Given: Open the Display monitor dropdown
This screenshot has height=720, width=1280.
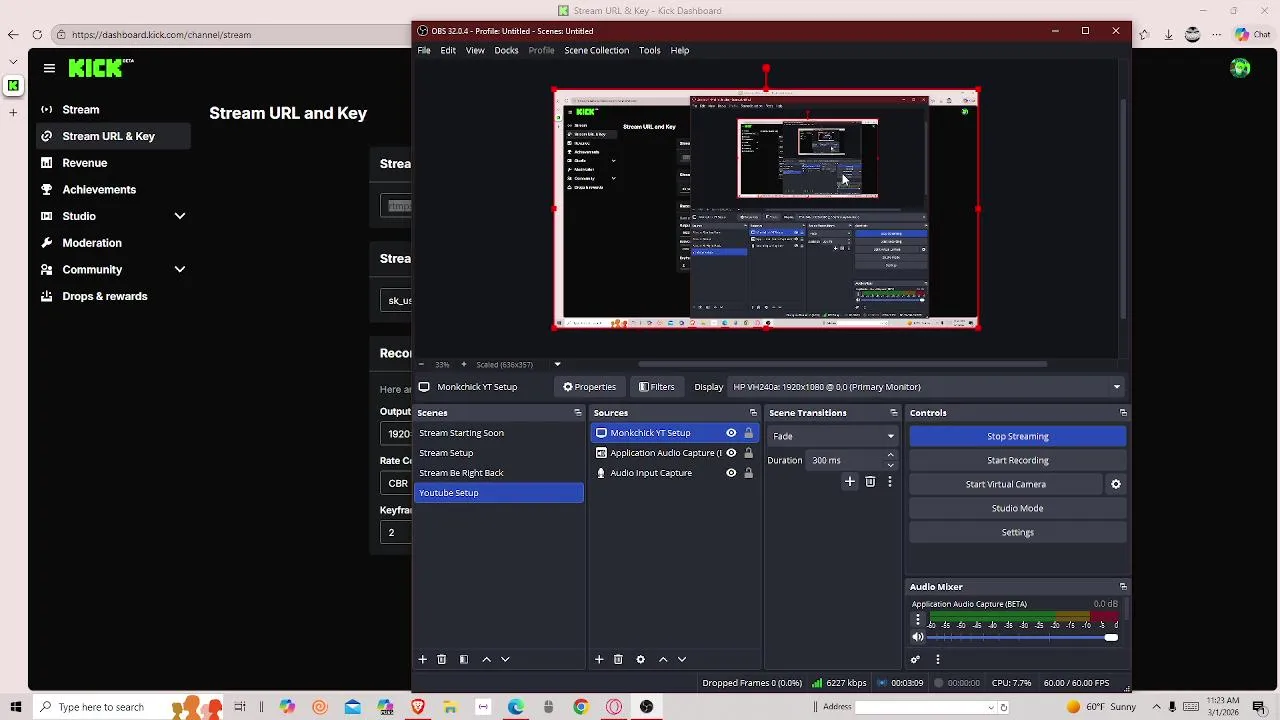Looking at the screenshot, I should click(x=926, y=387).
